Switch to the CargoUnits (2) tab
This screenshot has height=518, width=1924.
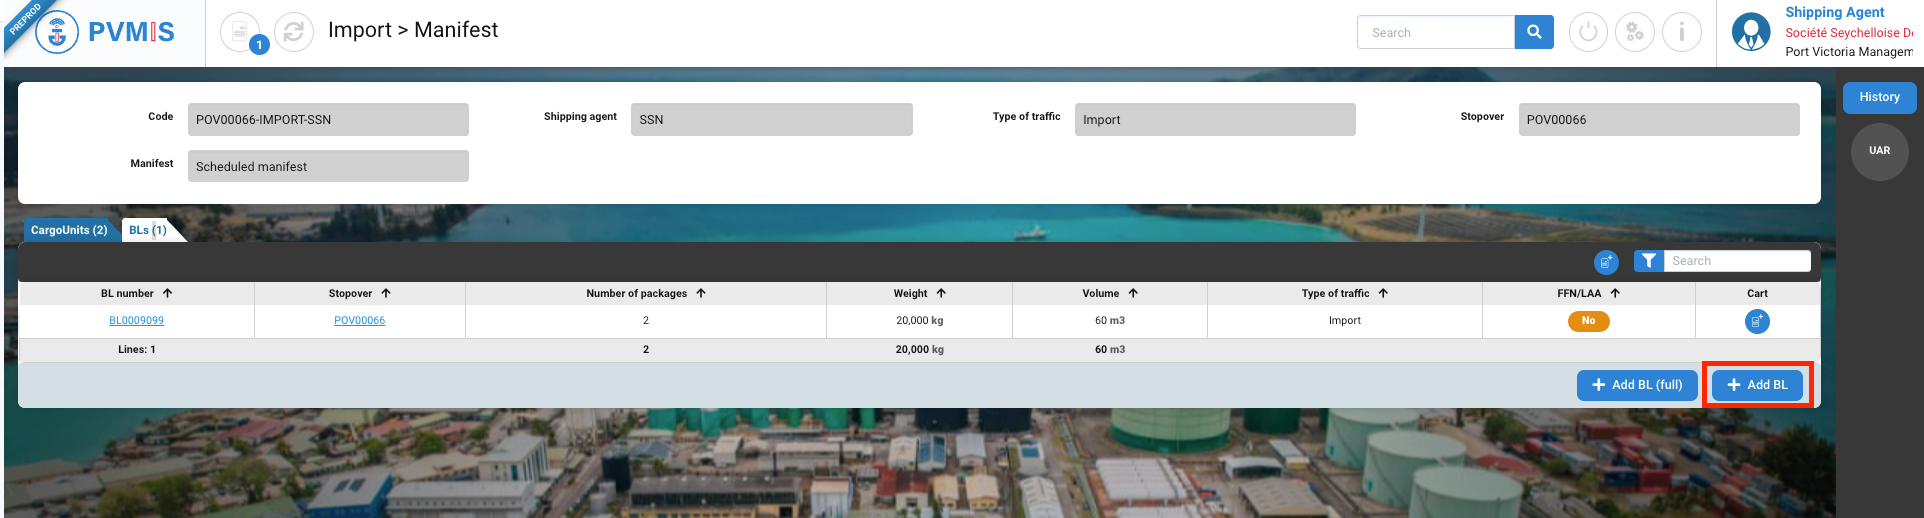tap(69, 230)
